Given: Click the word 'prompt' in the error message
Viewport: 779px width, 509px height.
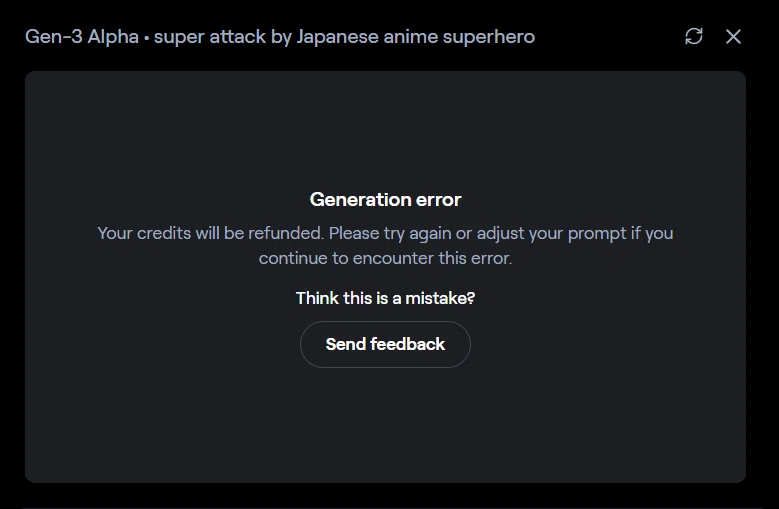Looking at the screenshot, I should coord(597,234).
